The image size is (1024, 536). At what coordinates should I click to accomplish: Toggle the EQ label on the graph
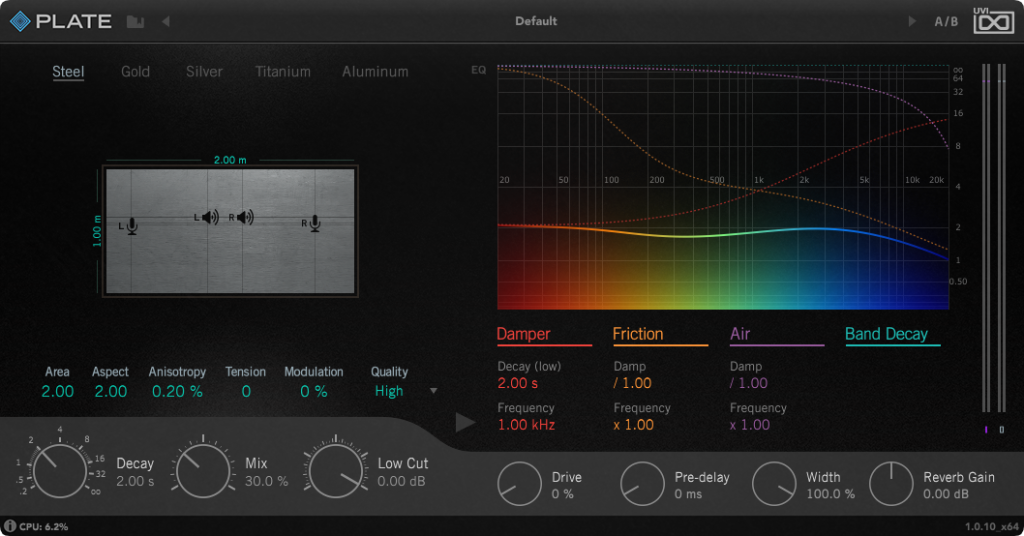click(x=479, y=70)
